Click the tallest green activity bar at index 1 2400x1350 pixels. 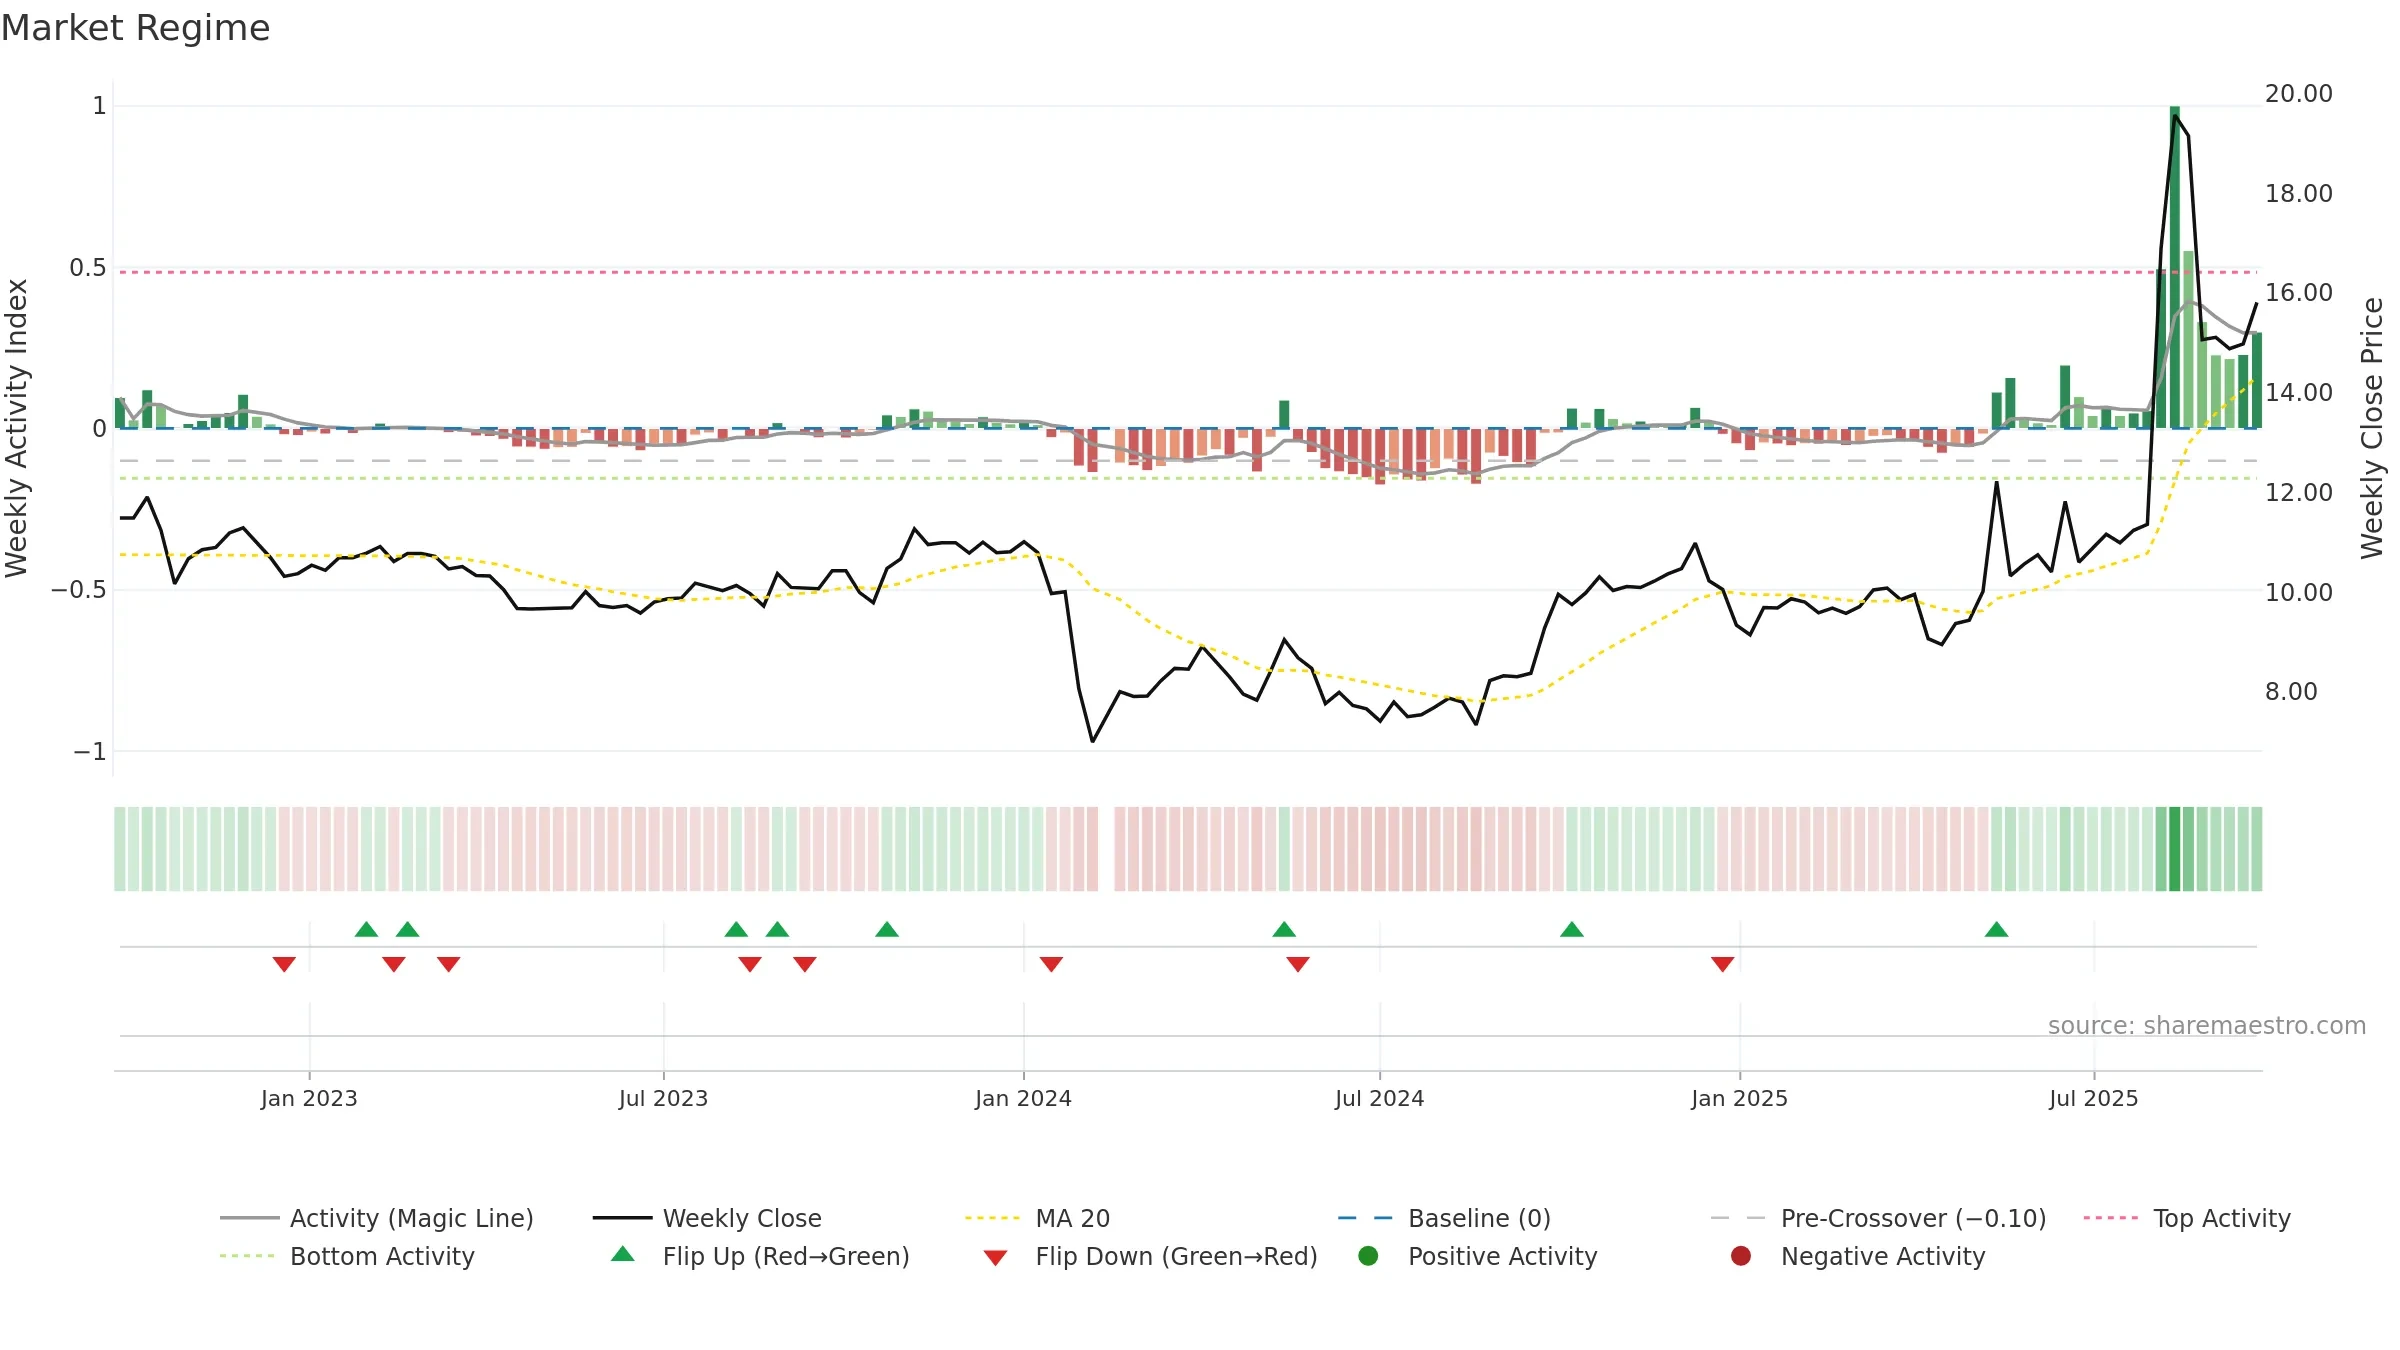point(2175,267)
